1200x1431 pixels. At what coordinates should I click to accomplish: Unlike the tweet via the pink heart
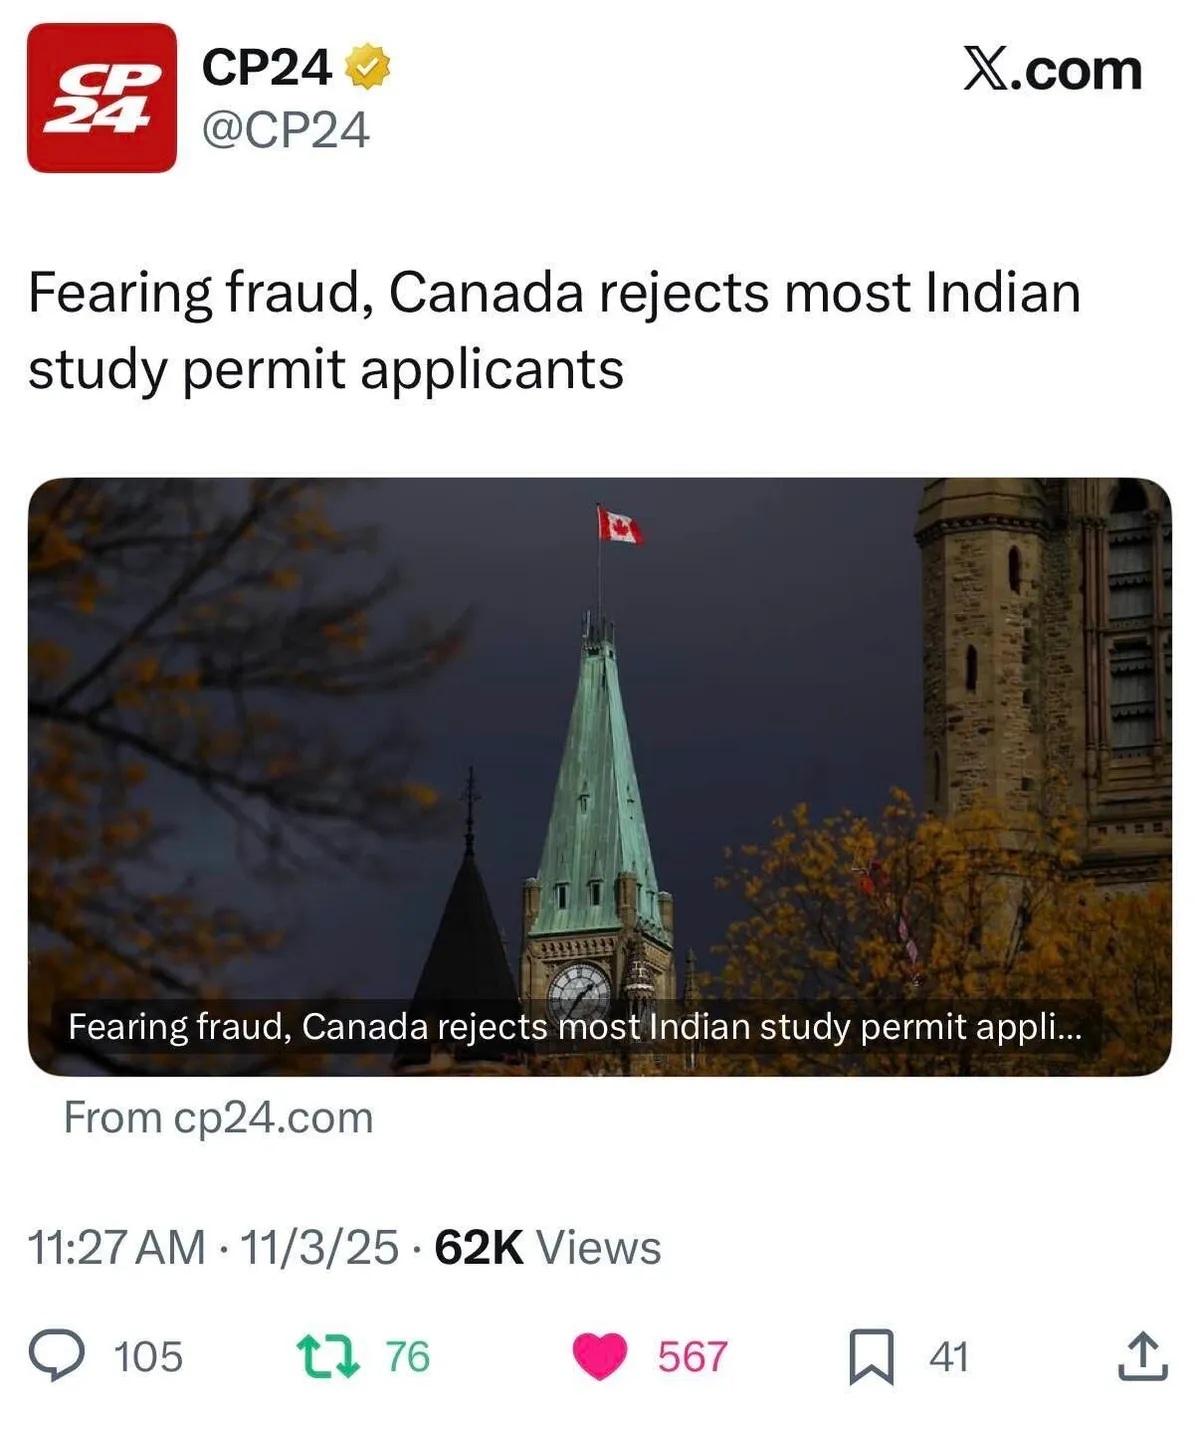coord(599,1356)
